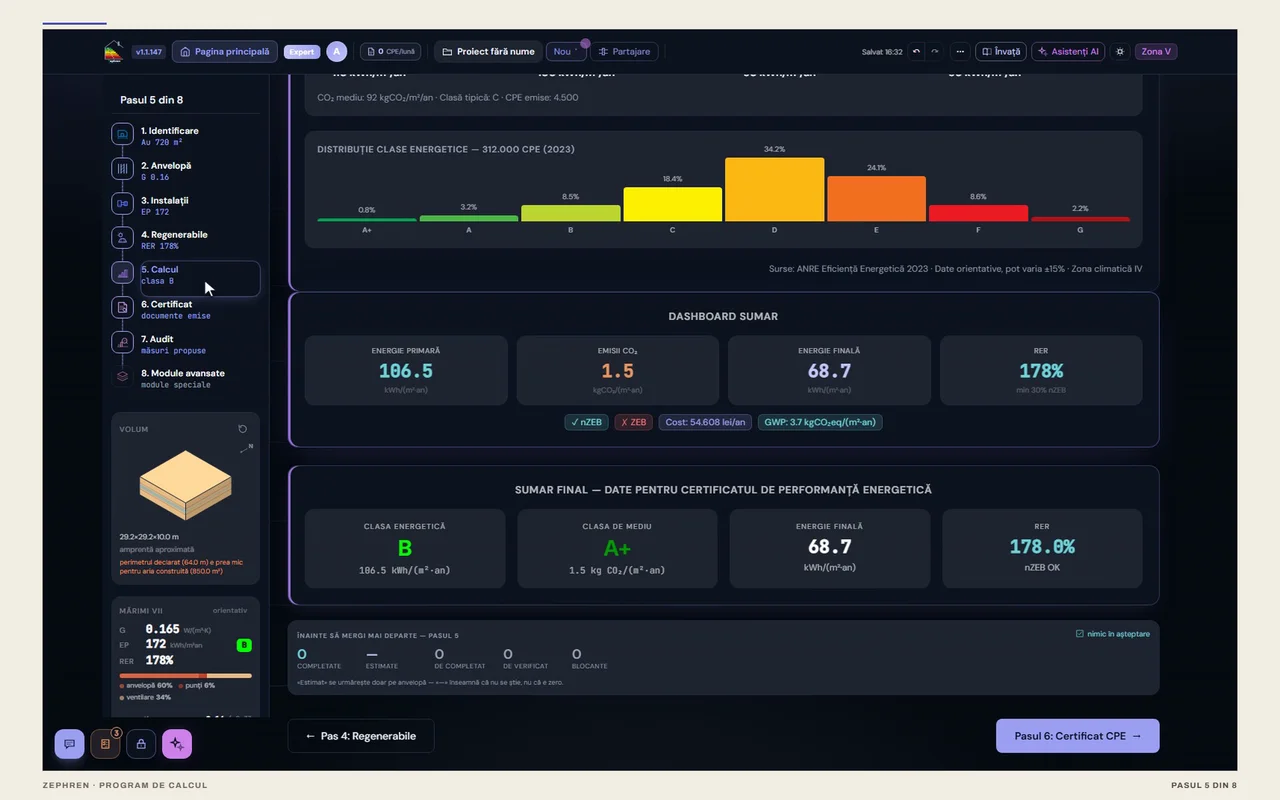Open the Zona V climate selector

click(x=1156, y=51)
